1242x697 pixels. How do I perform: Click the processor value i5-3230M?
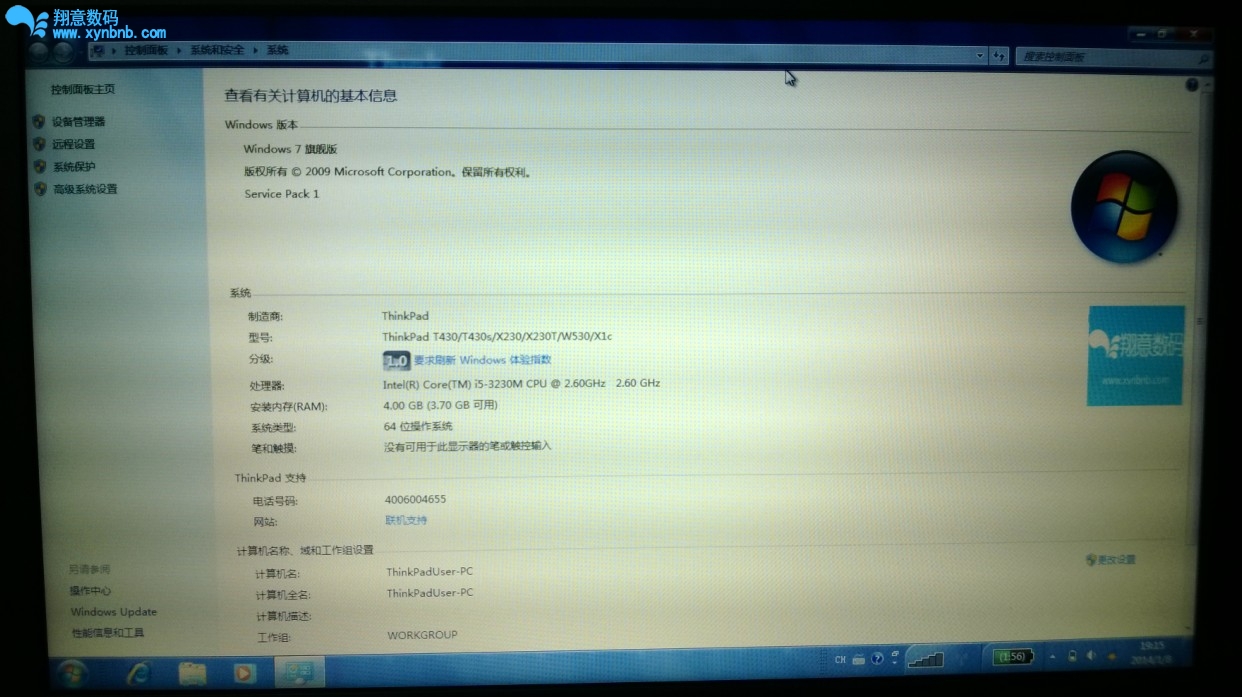pyautogui.click(x=521, y=384)
